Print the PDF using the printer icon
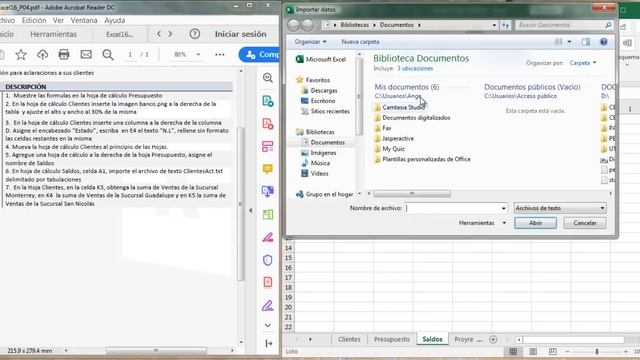This screenshot has height=360, width=640. [64, 54]
